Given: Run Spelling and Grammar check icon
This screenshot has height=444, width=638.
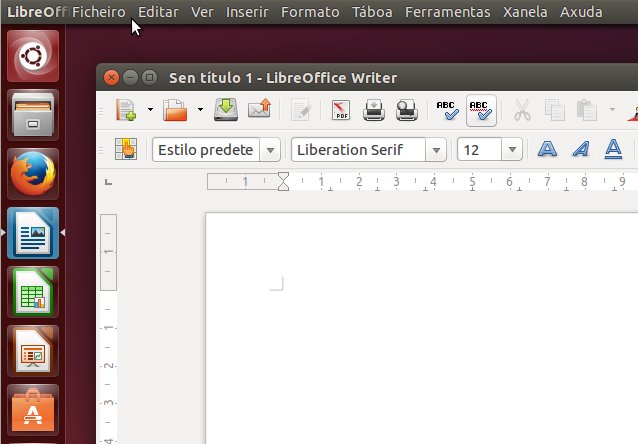Looking at the screenshot, I should click(448, 110).
